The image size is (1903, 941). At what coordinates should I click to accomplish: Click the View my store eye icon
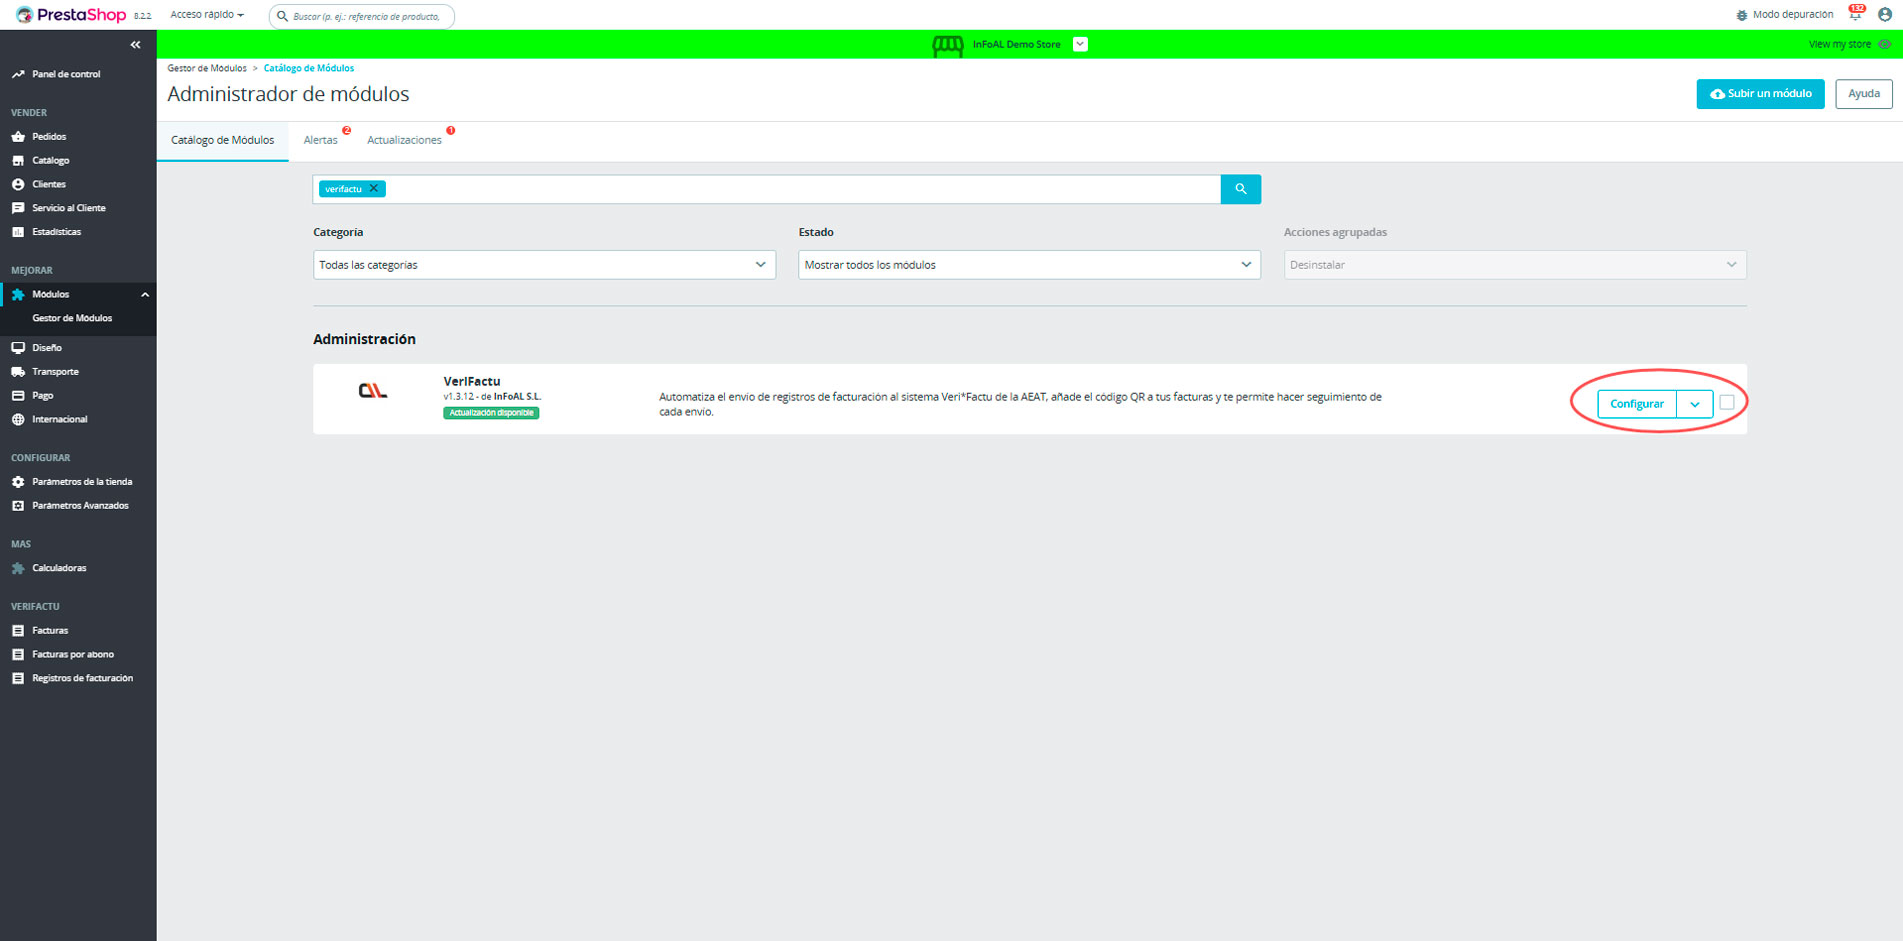pos(1885,44)
